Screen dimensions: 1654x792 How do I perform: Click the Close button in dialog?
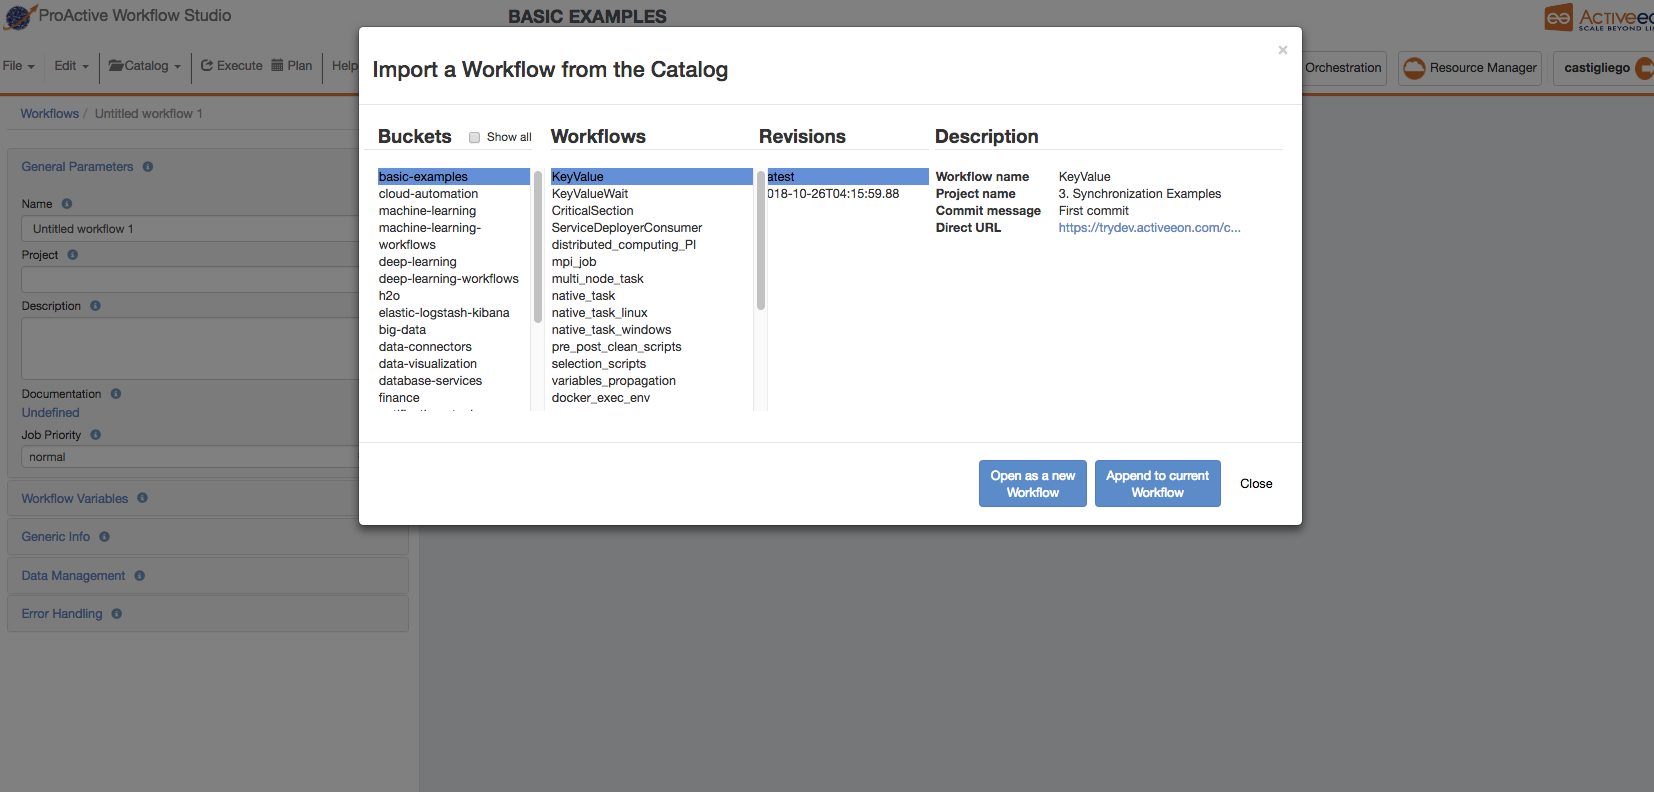(x=1256, y=484)
